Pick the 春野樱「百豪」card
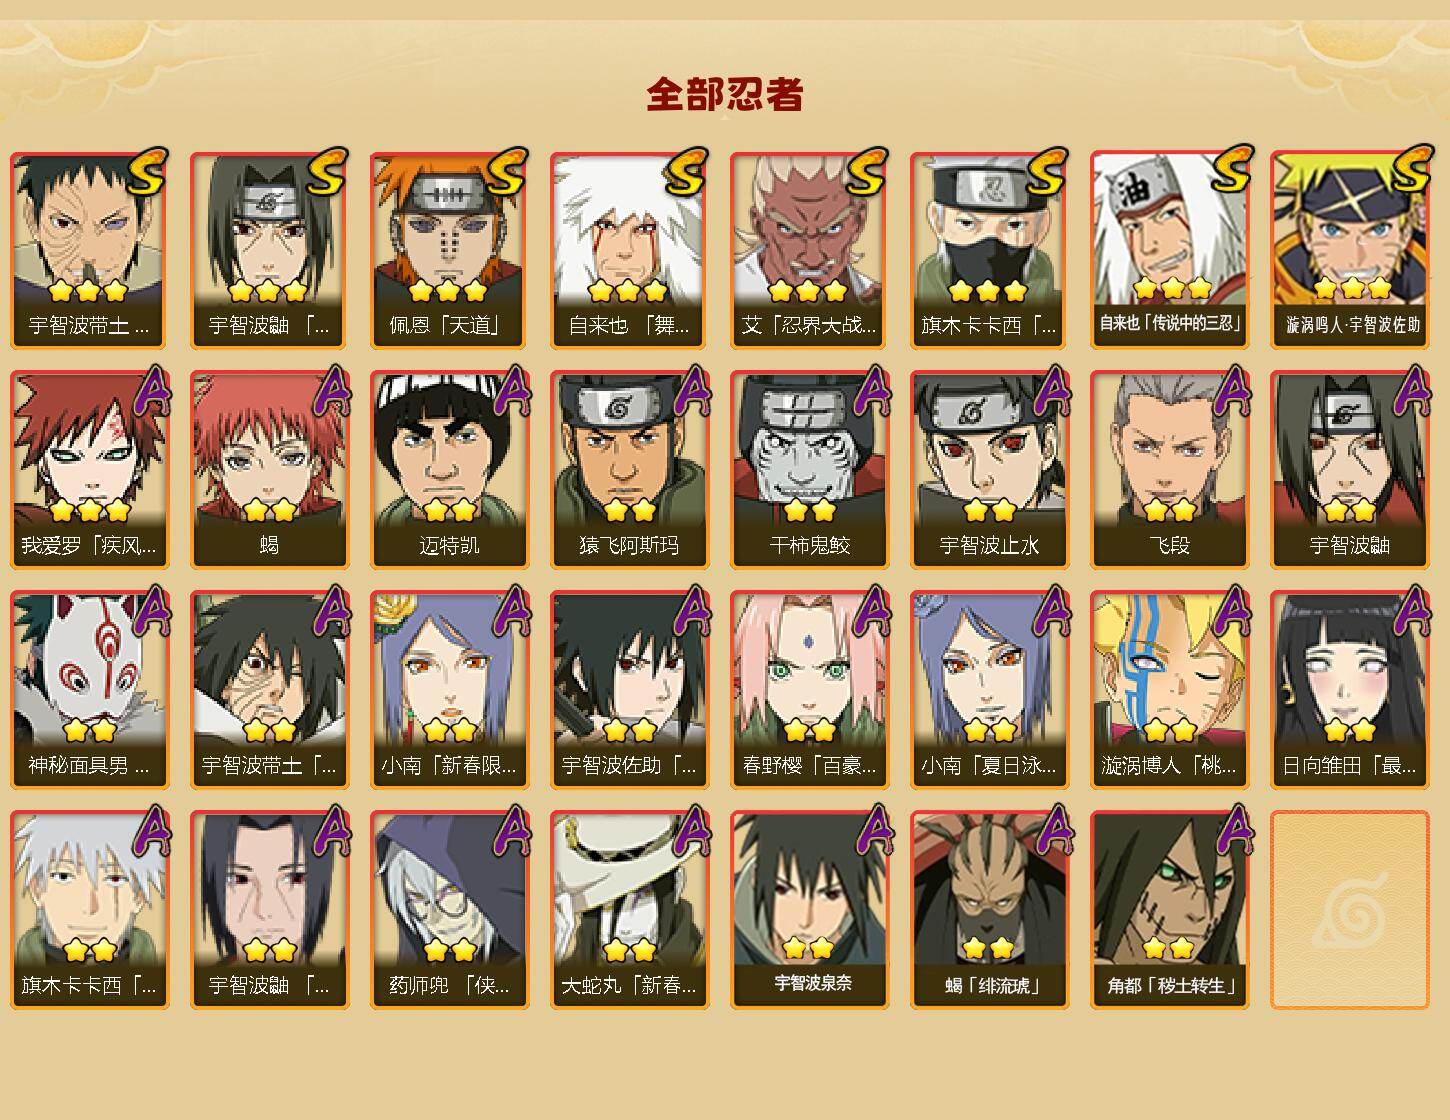1450x1120 pixels. pos(809,690)
